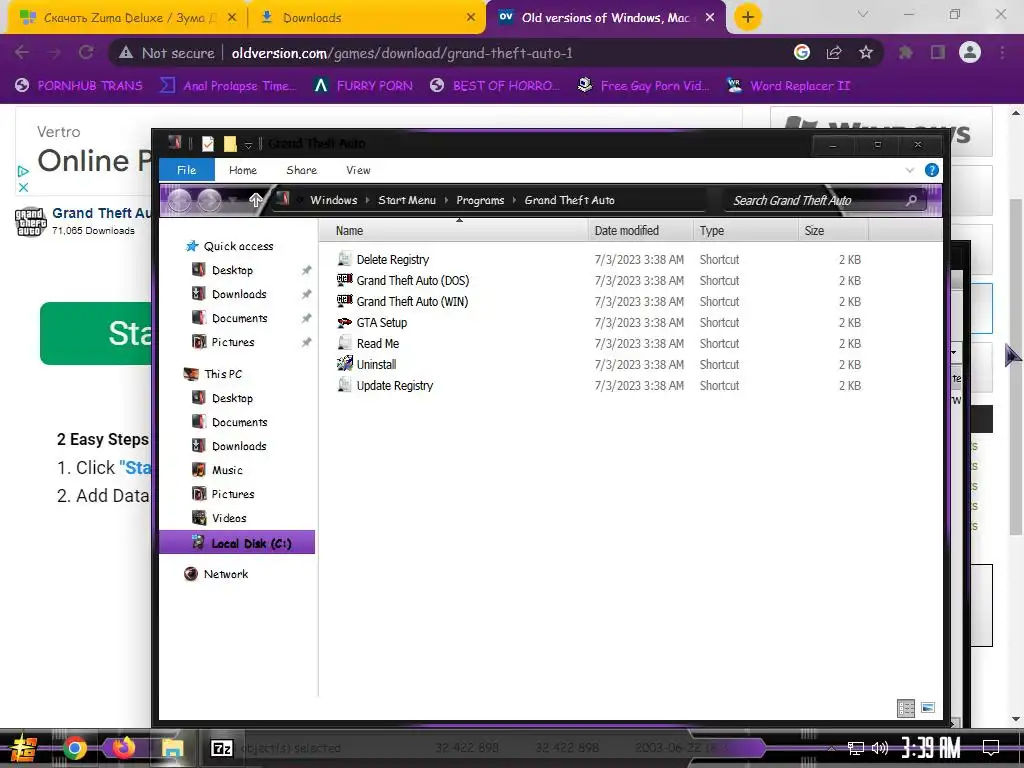Bookmark this page with the star icon
The height and width of the screenshot is (768, 1024).
click(x=866, y=53)
